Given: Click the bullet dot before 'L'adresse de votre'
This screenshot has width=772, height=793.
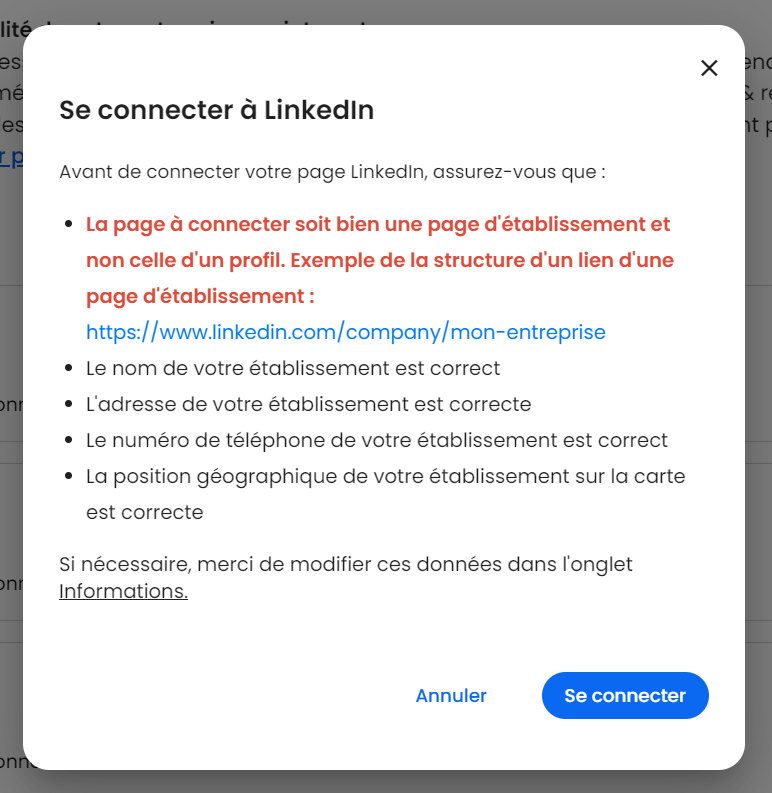Looking at the screenshot, I should coord(69,404).
